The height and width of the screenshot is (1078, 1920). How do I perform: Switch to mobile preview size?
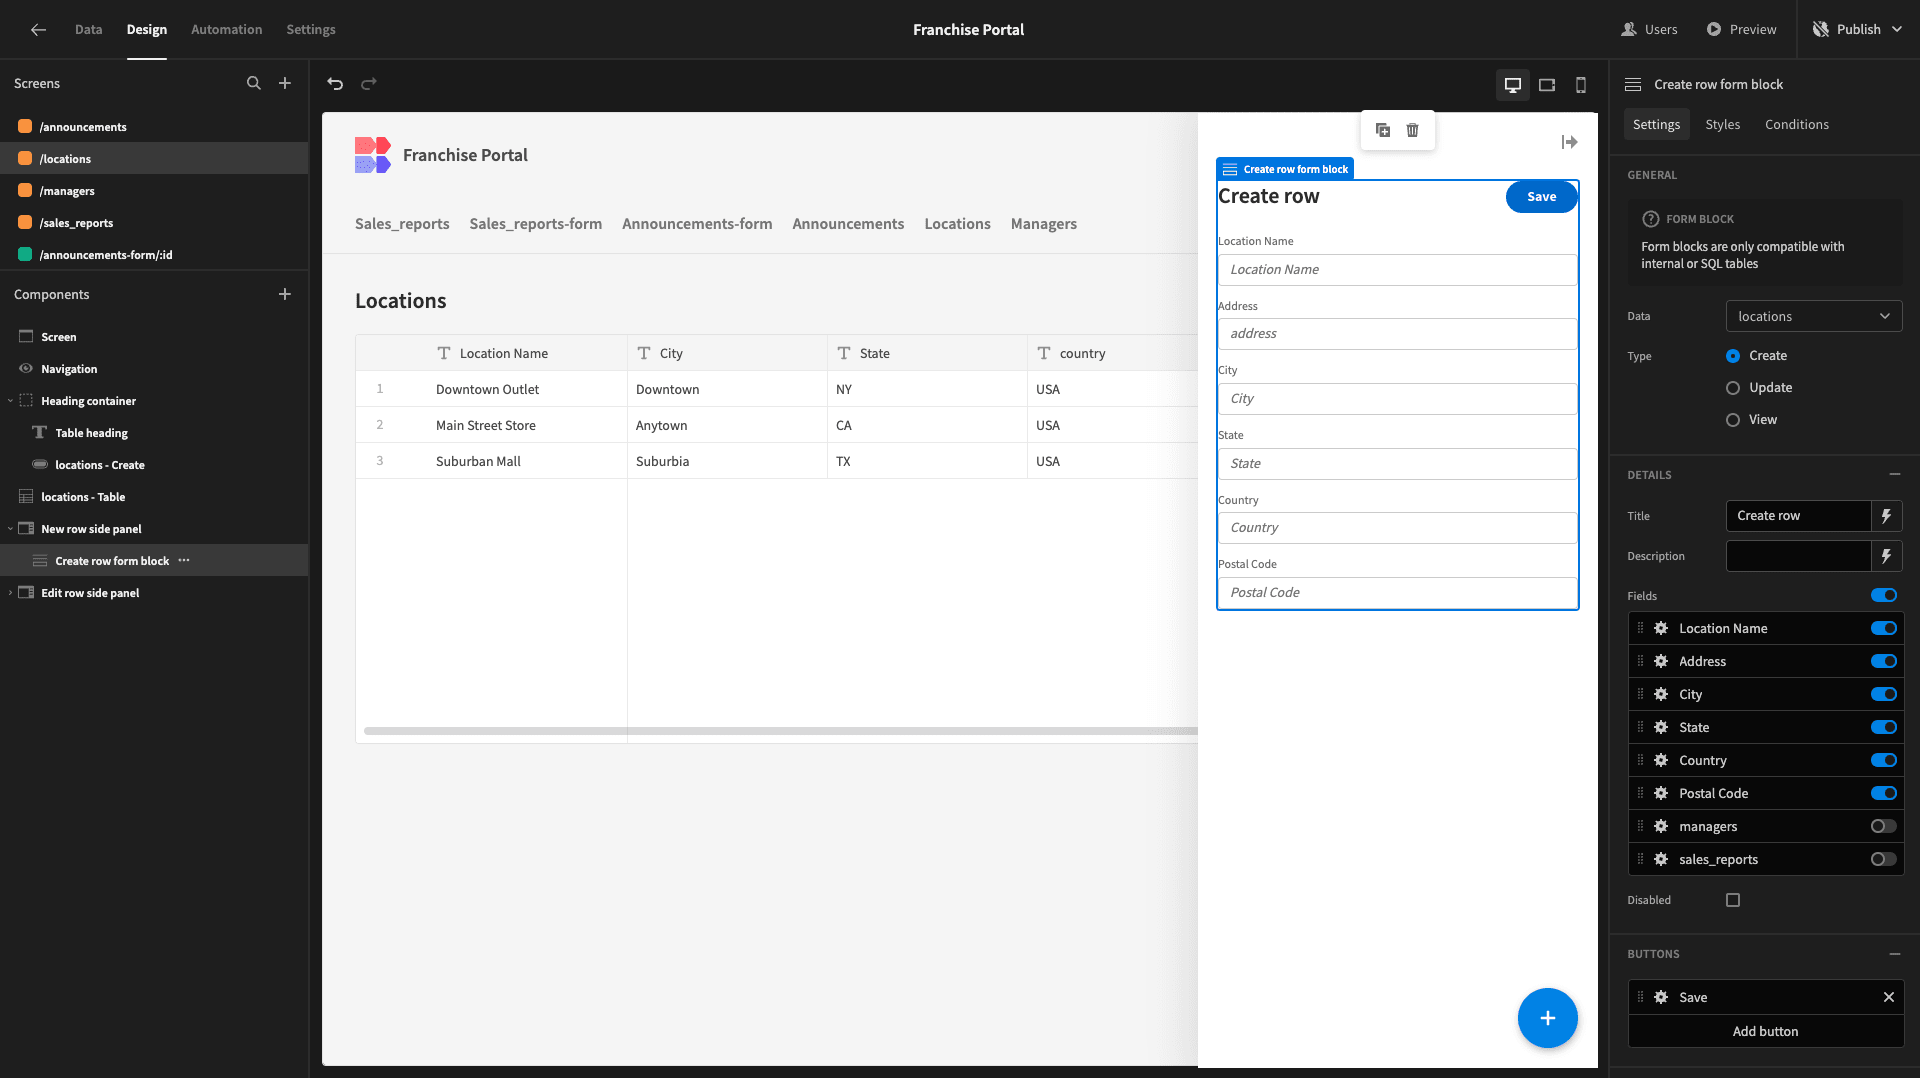[1581, 85]
